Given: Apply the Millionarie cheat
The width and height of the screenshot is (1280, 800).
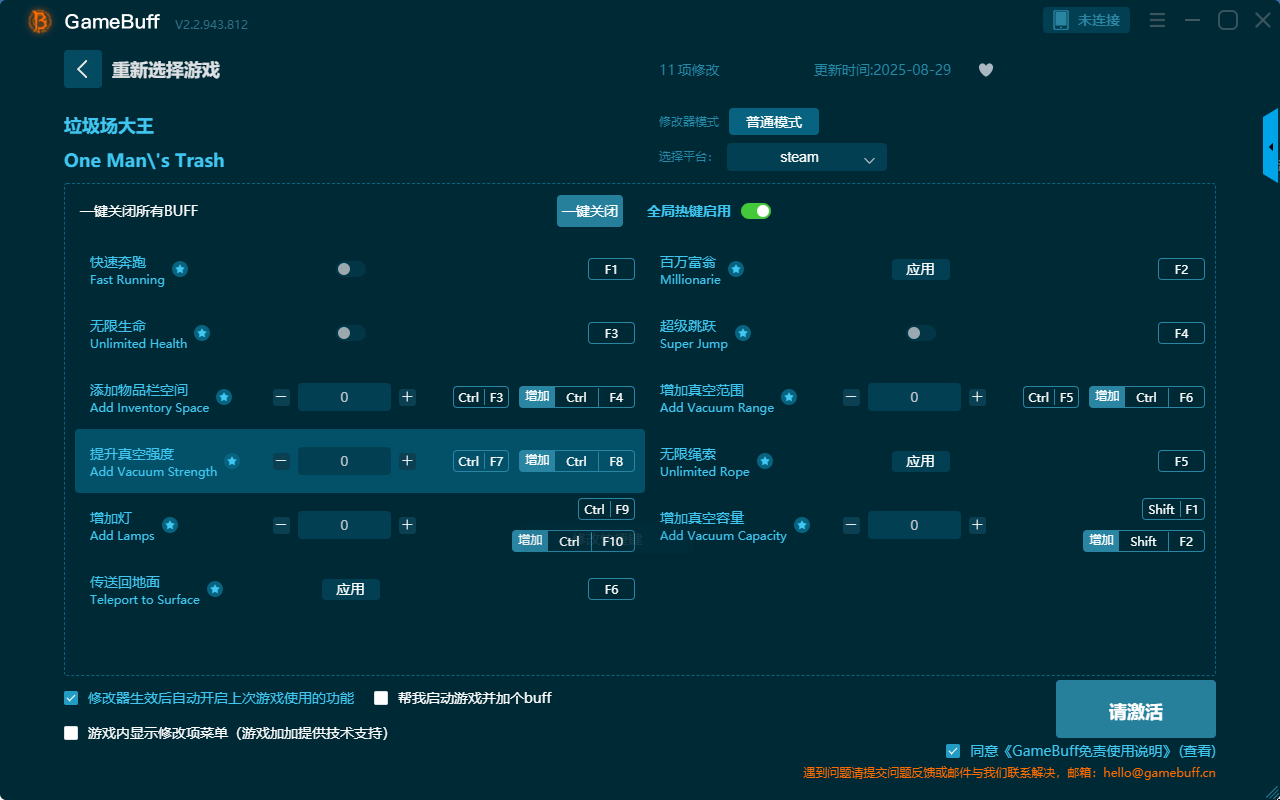Looking at the screenshot, I should pos(921,269).
